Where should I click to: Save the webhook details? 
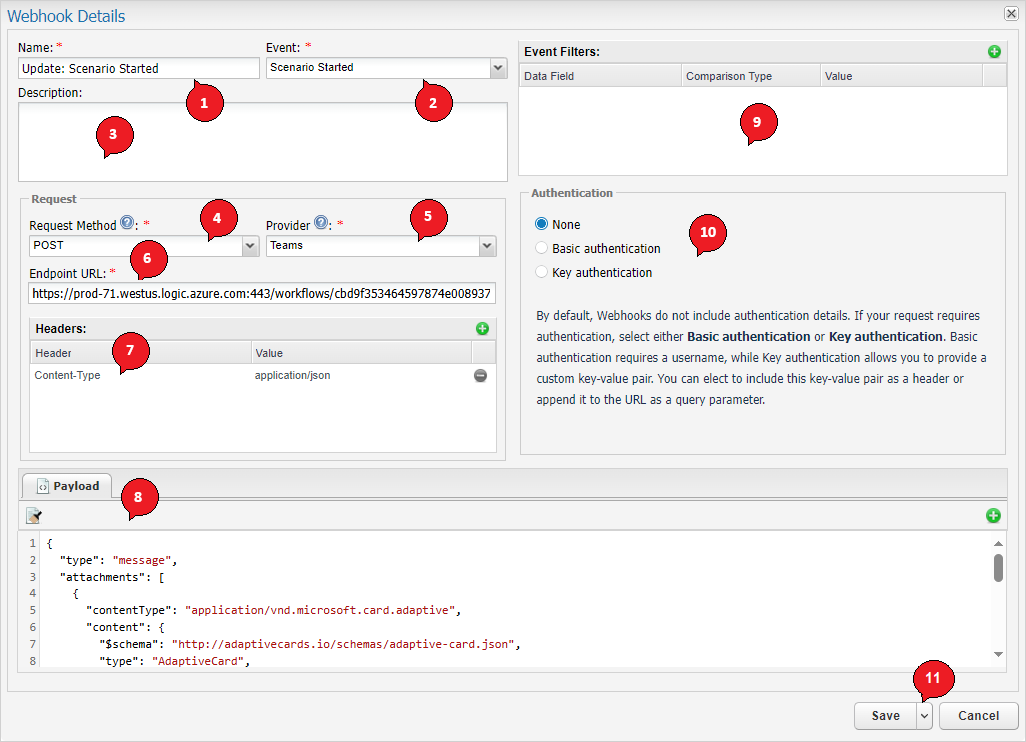click(x=885, y=715)
